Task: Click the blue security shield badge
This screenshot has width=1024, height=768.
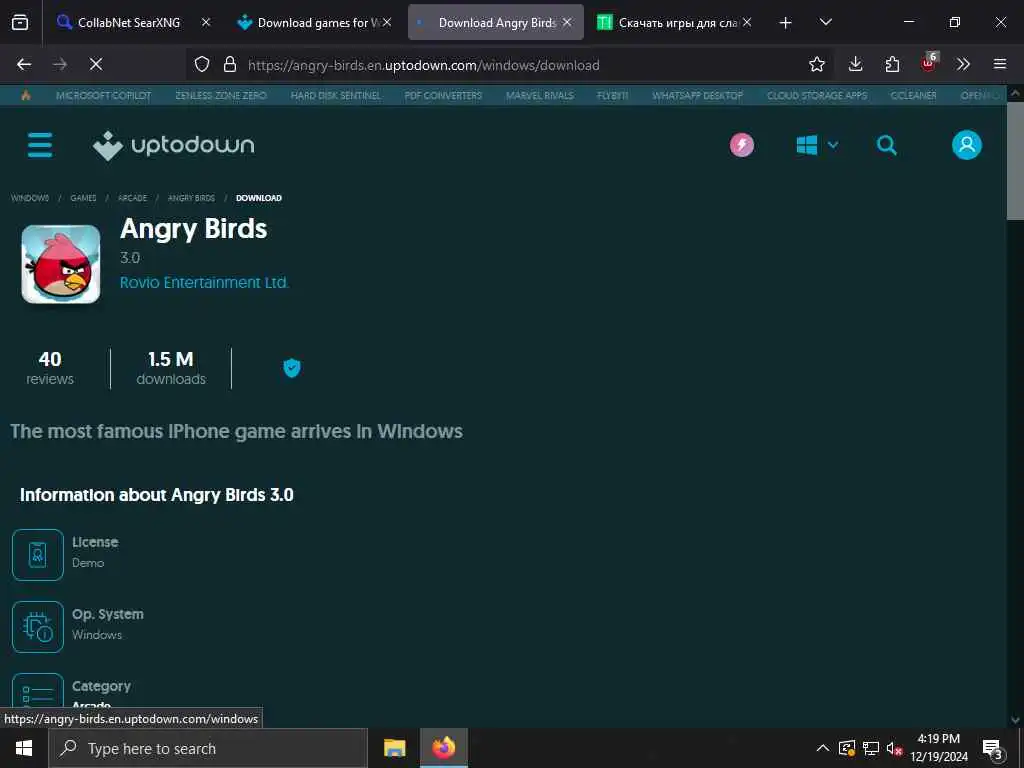Action: (x=292, y=368)
